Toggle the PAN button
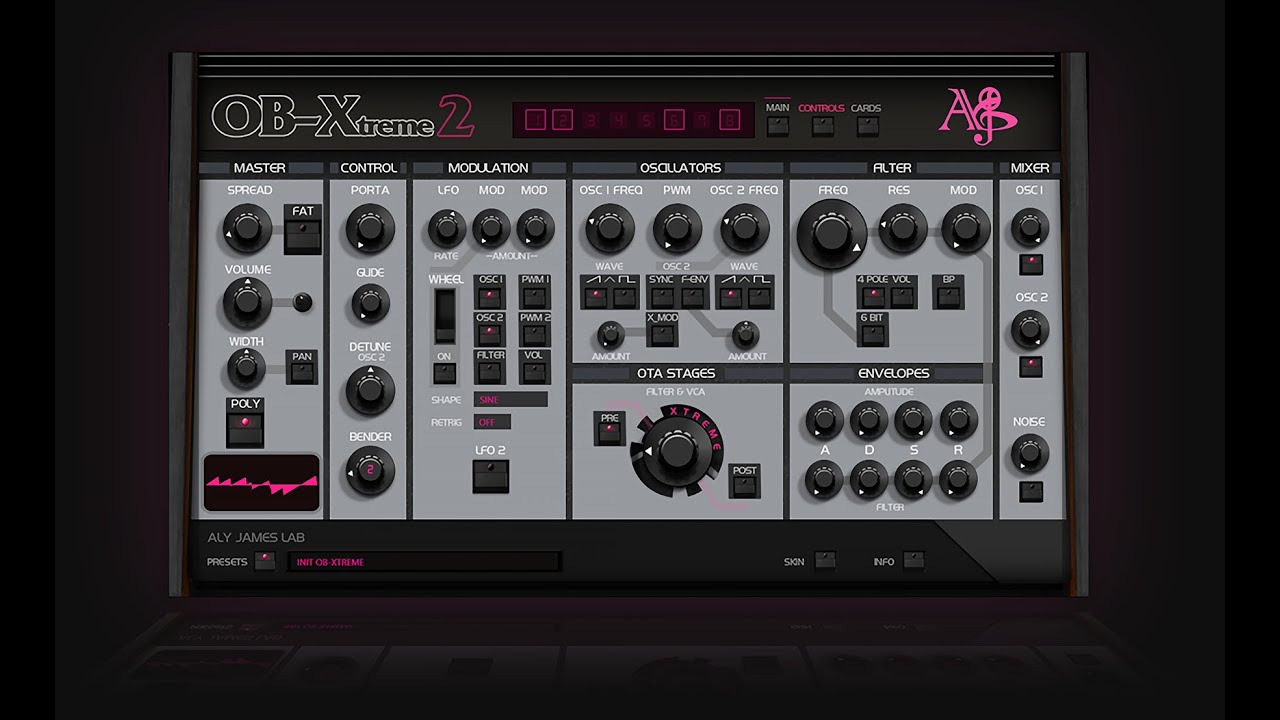 click(x=301, y=374)
